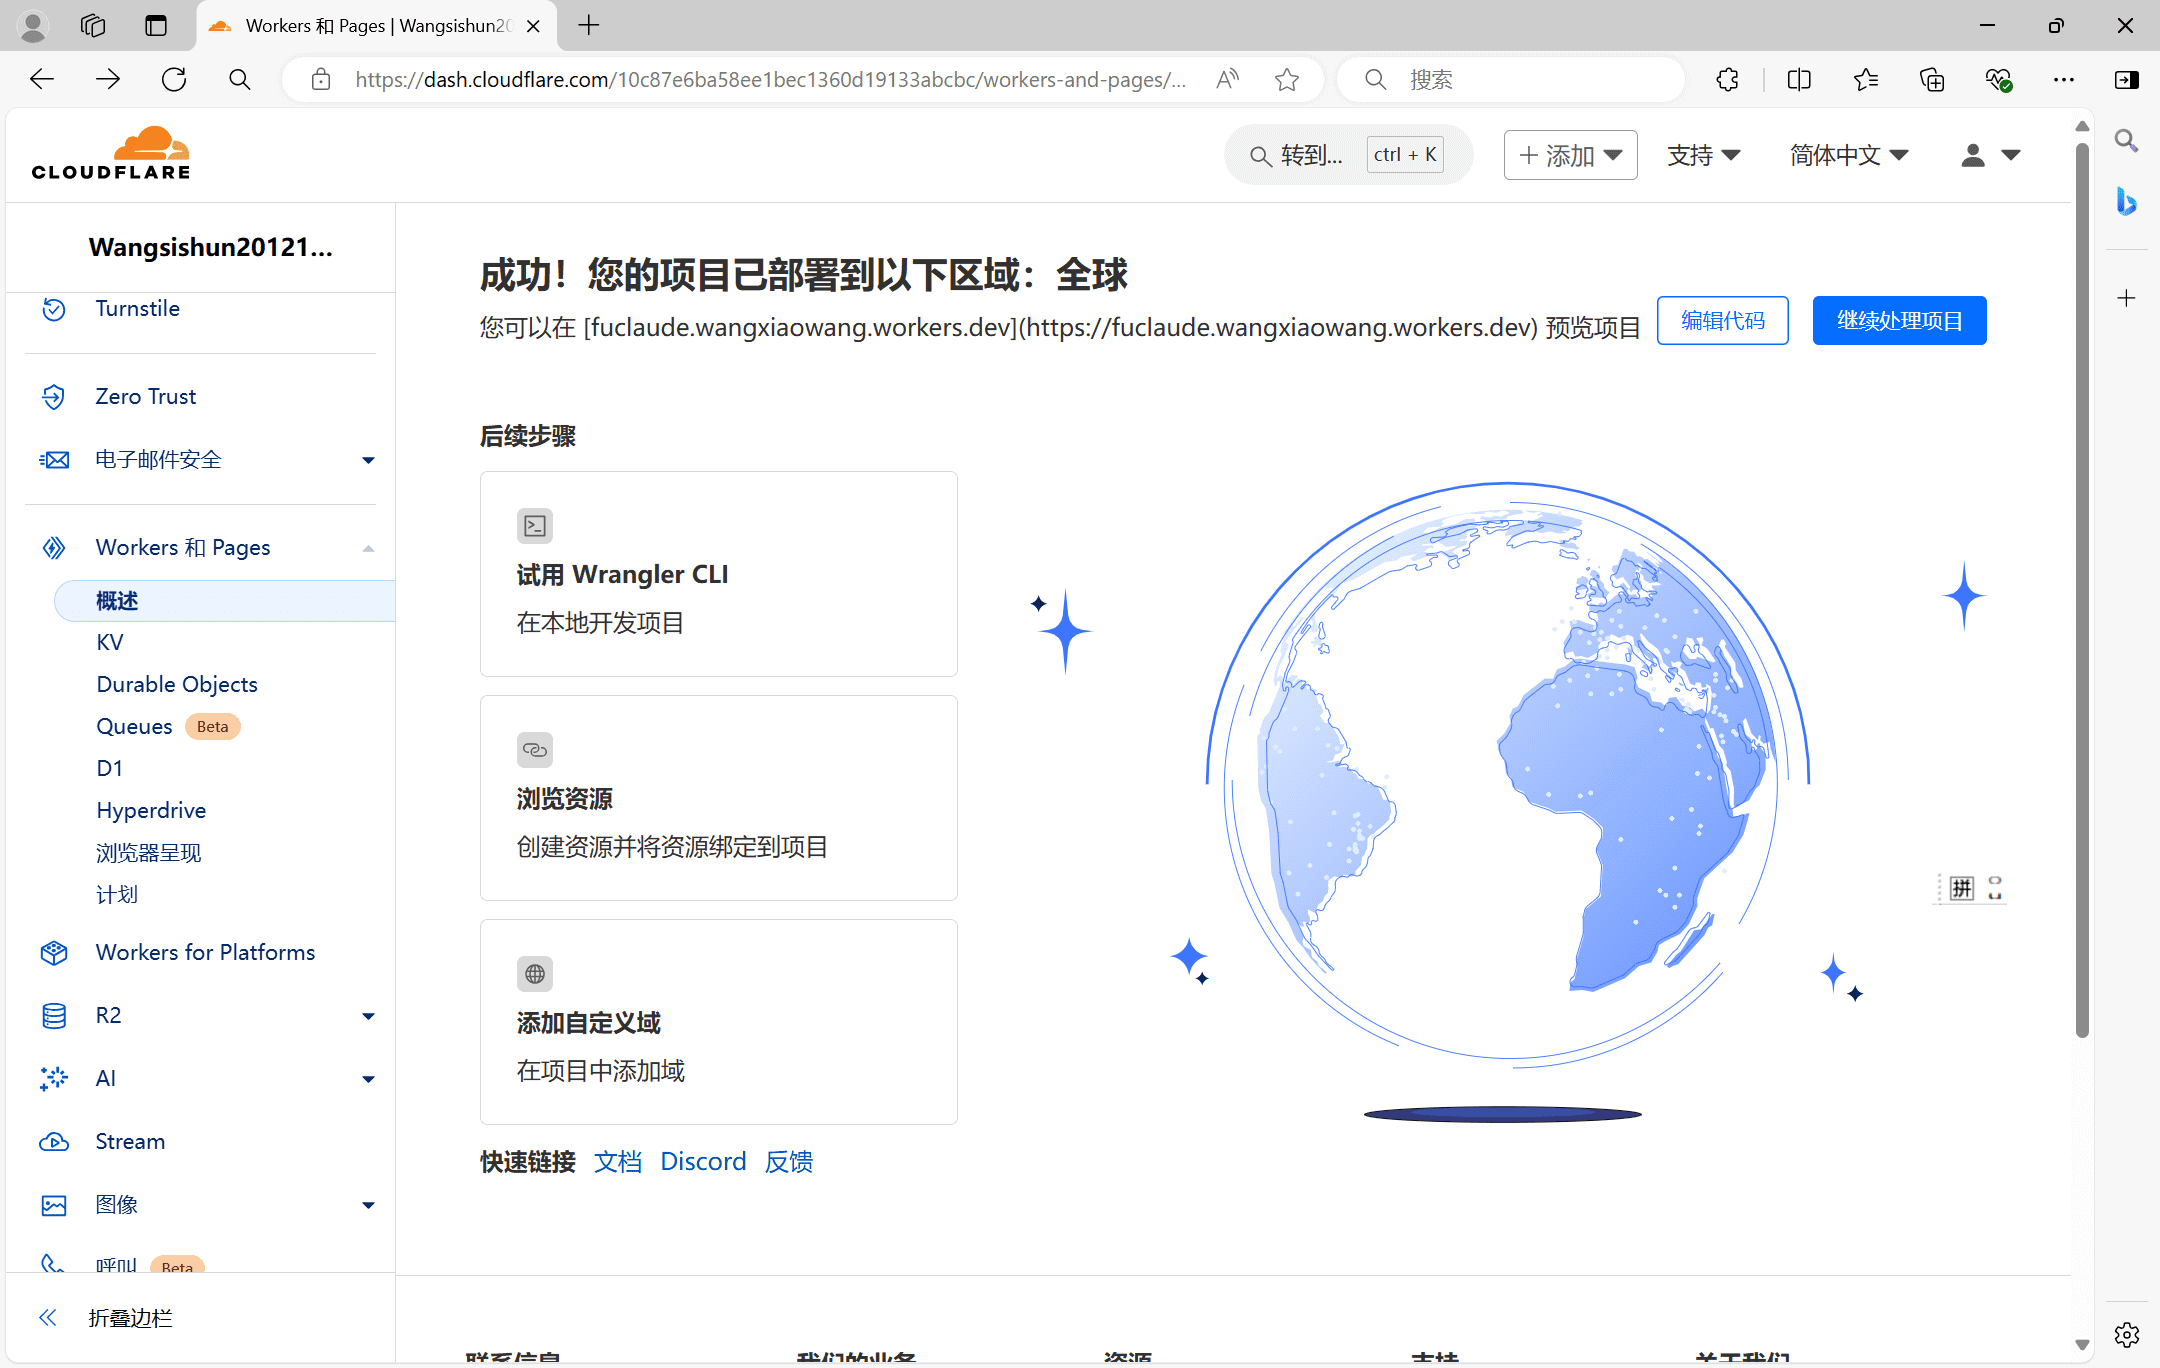Open the 添加自定义域 card
Image resolution: width=2160 pixels, height=1368 pixels.
click(719, 1022)
